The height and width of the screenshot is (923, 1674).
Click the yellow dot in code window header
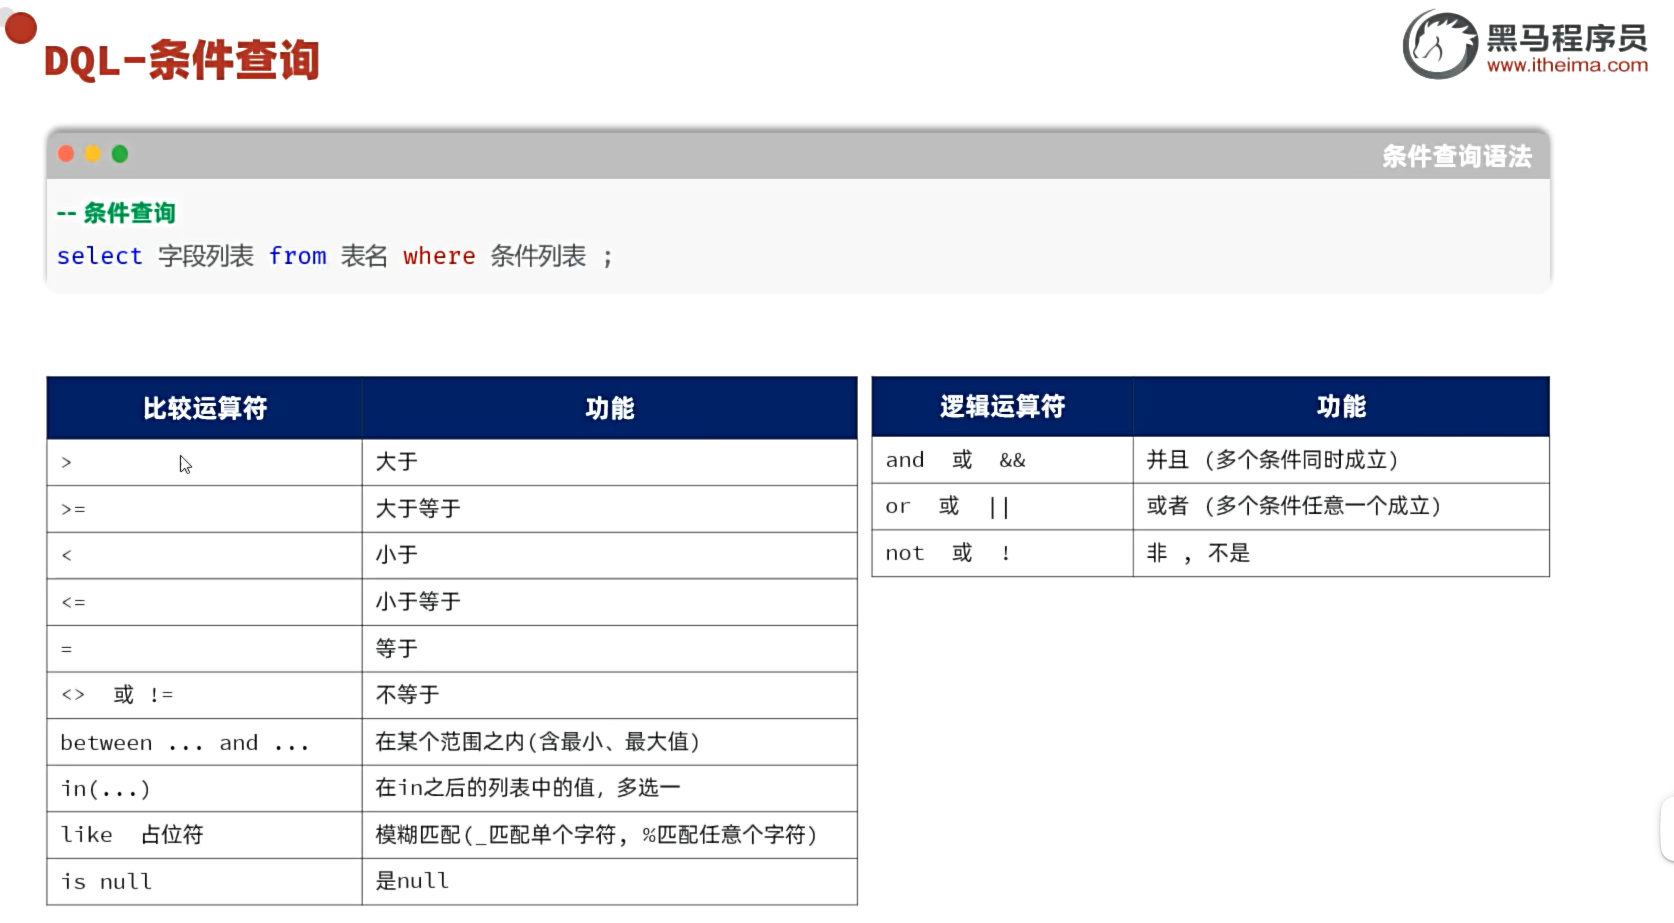click(93, 154)
